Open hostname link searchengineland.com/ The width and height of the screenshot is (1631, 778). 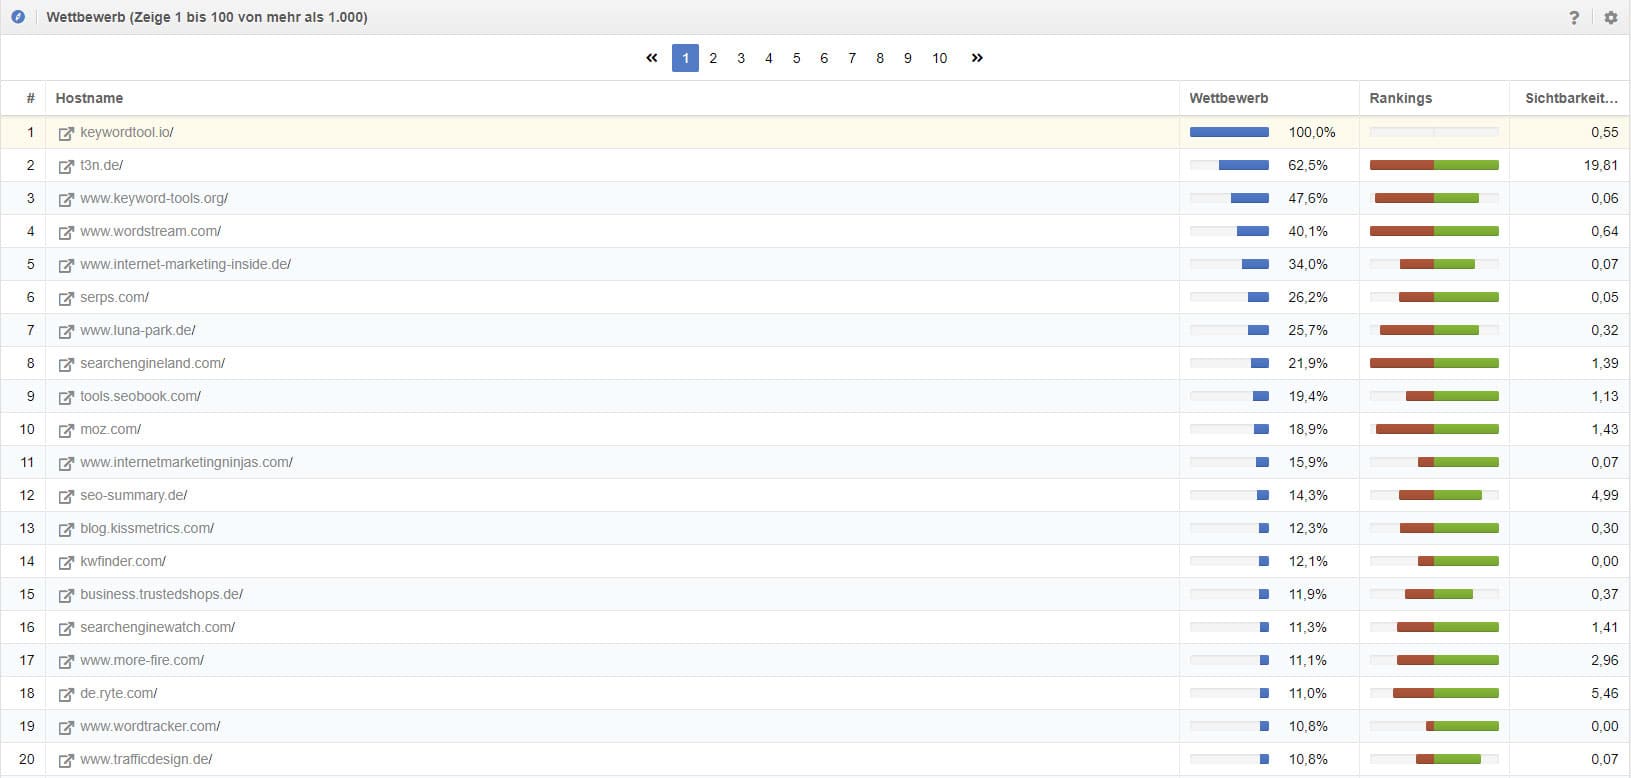153,363
